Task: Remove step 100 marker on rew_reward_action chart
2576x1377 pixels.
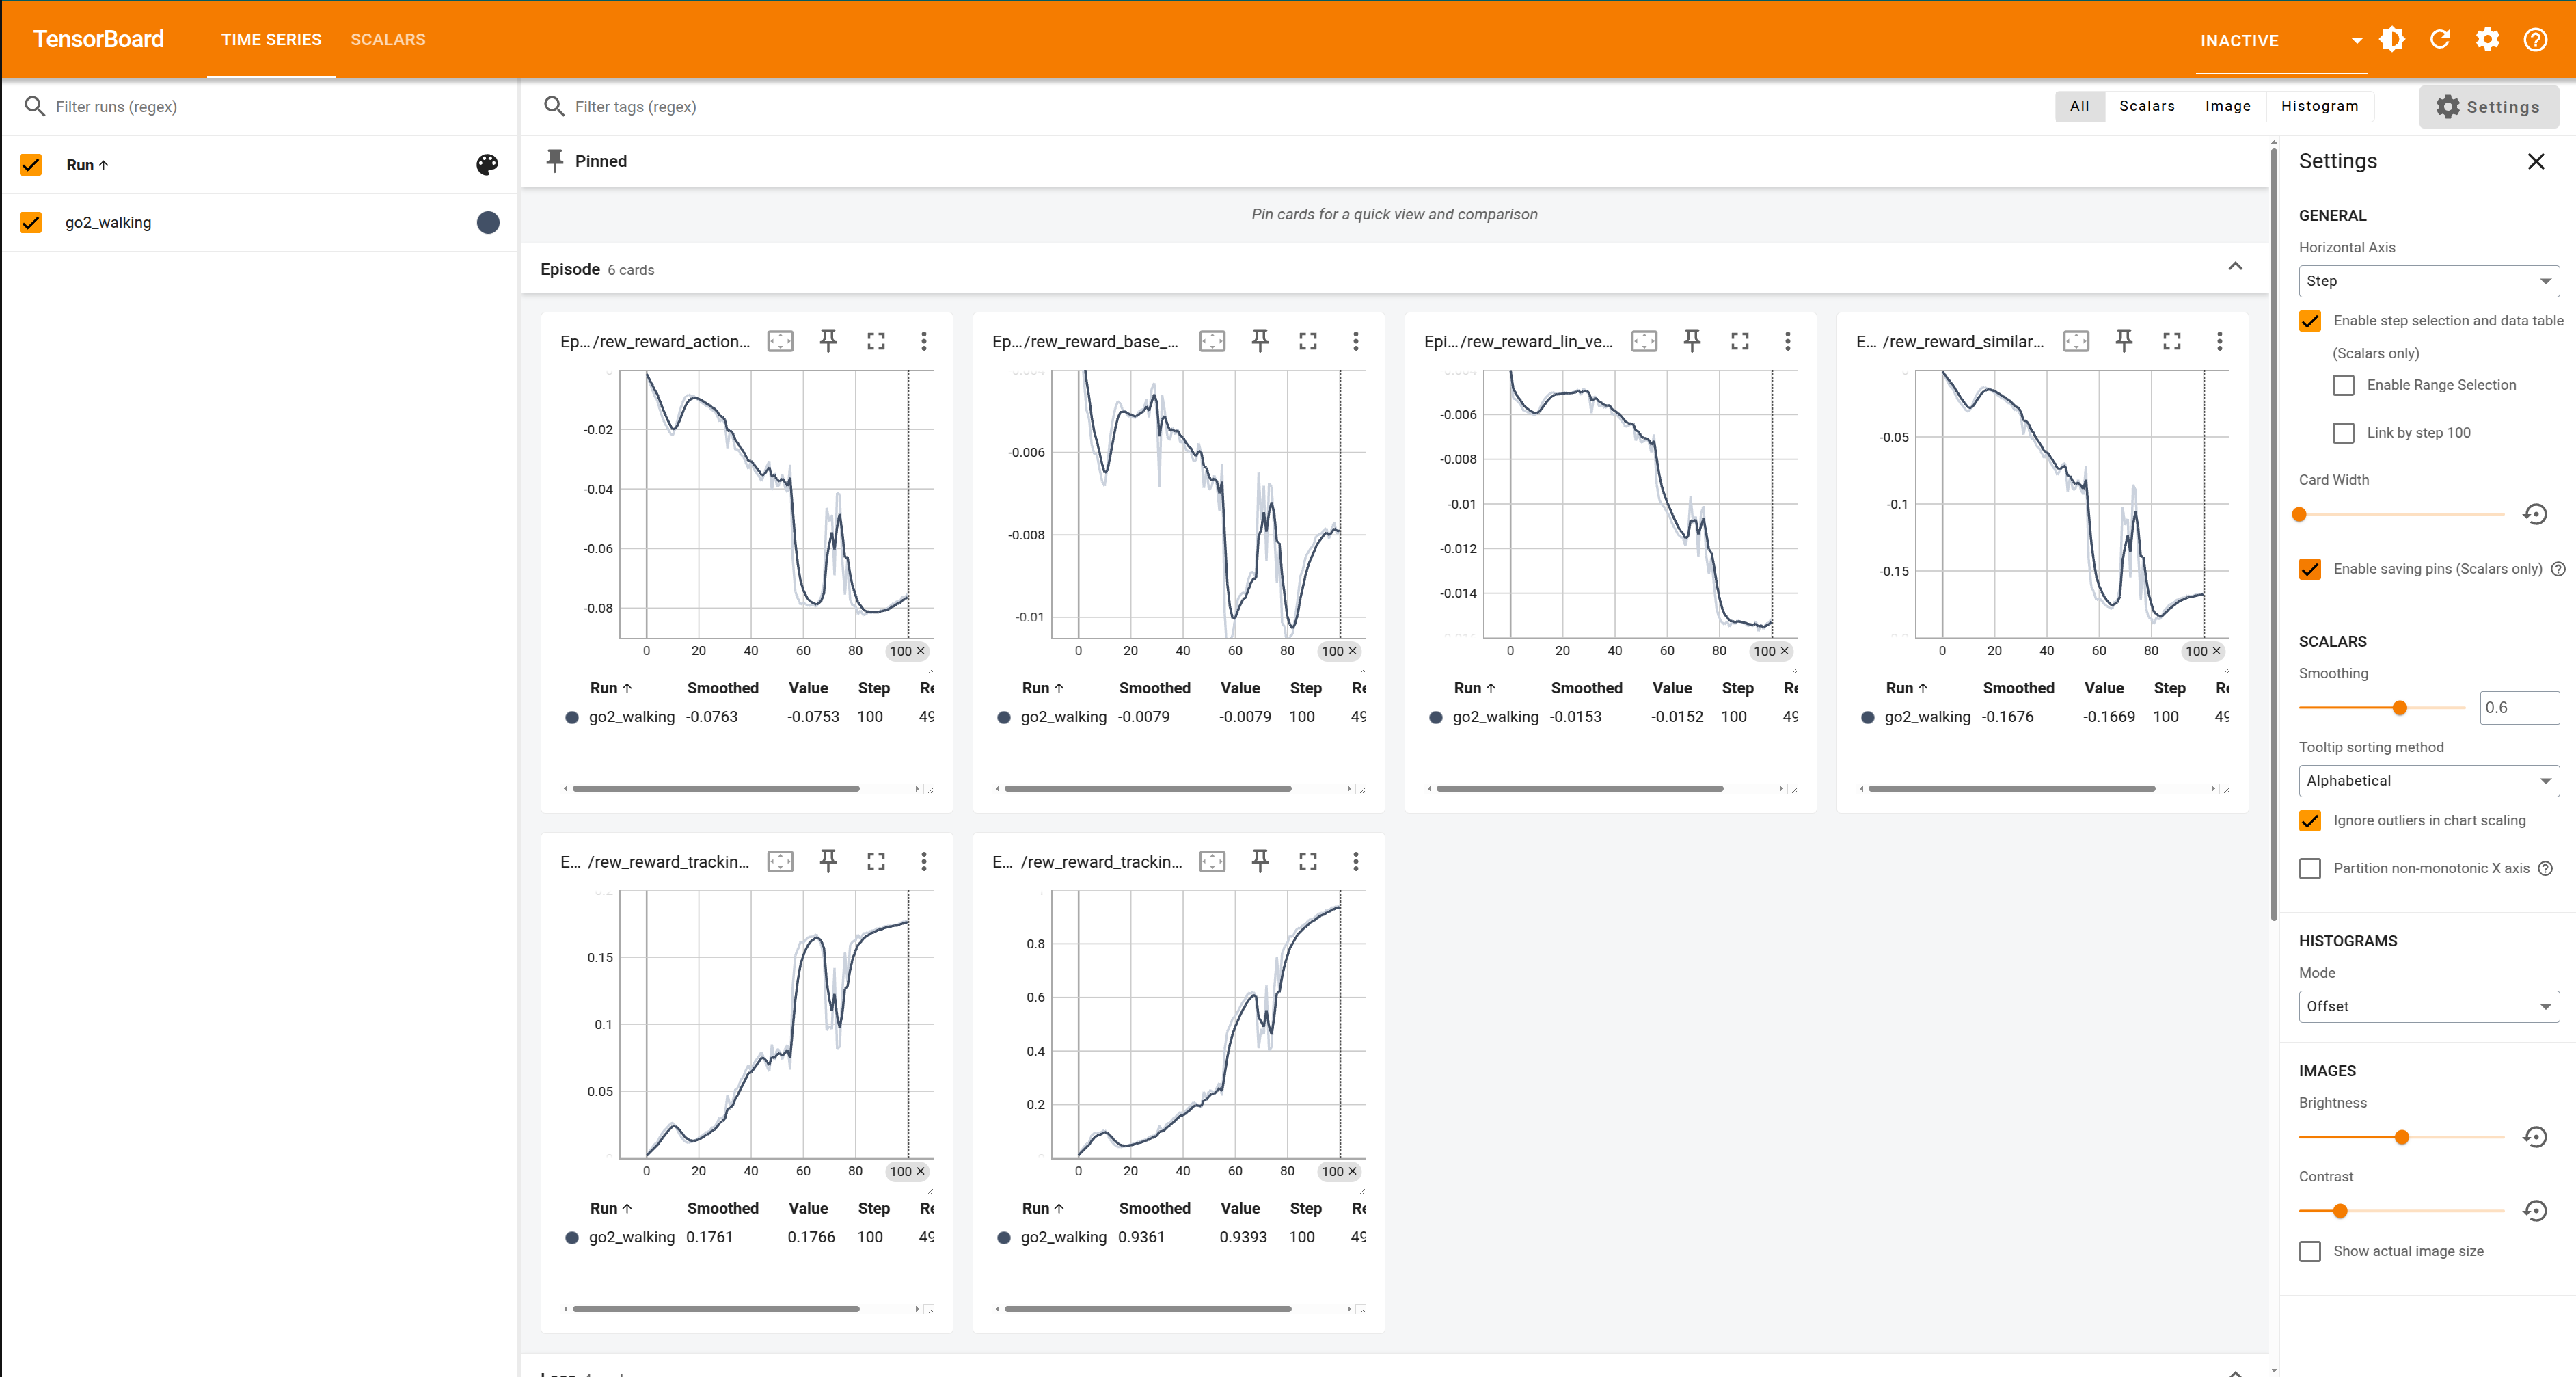Action: pyautogui.click(x=921, y=651)
